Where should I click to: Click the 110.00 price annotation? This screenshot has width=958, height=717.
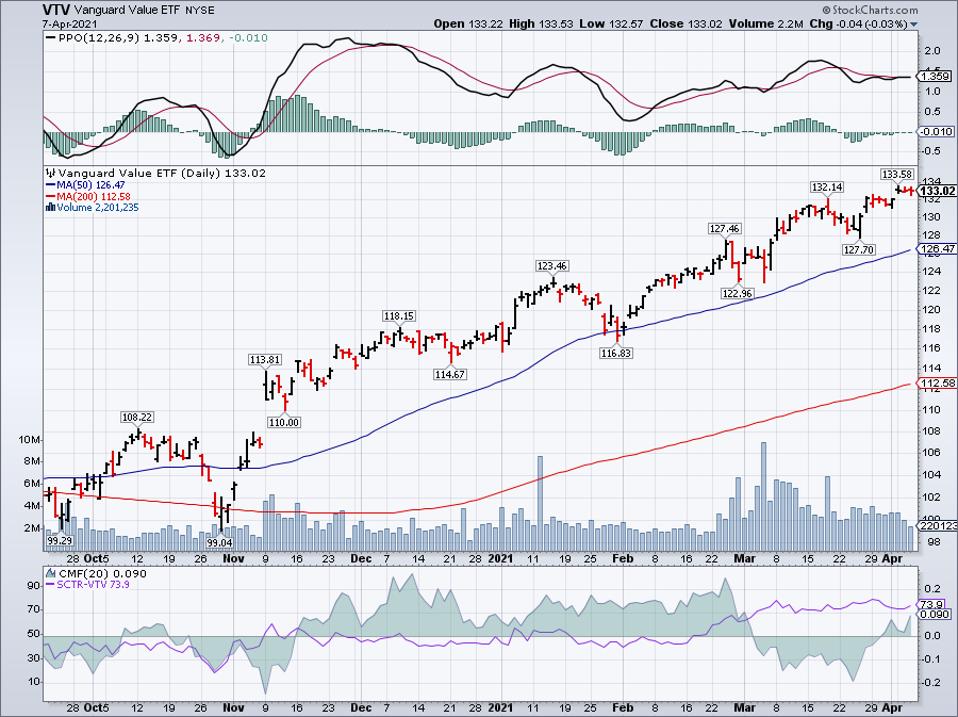pyautogui.click(x=284, y=422)
